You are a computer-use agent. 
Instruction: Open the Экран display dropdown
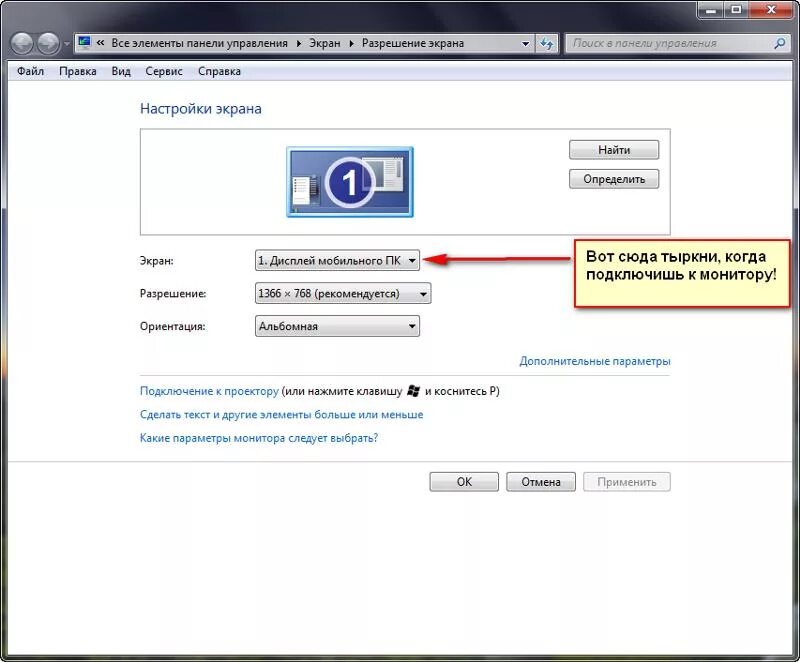pos(337,261)
